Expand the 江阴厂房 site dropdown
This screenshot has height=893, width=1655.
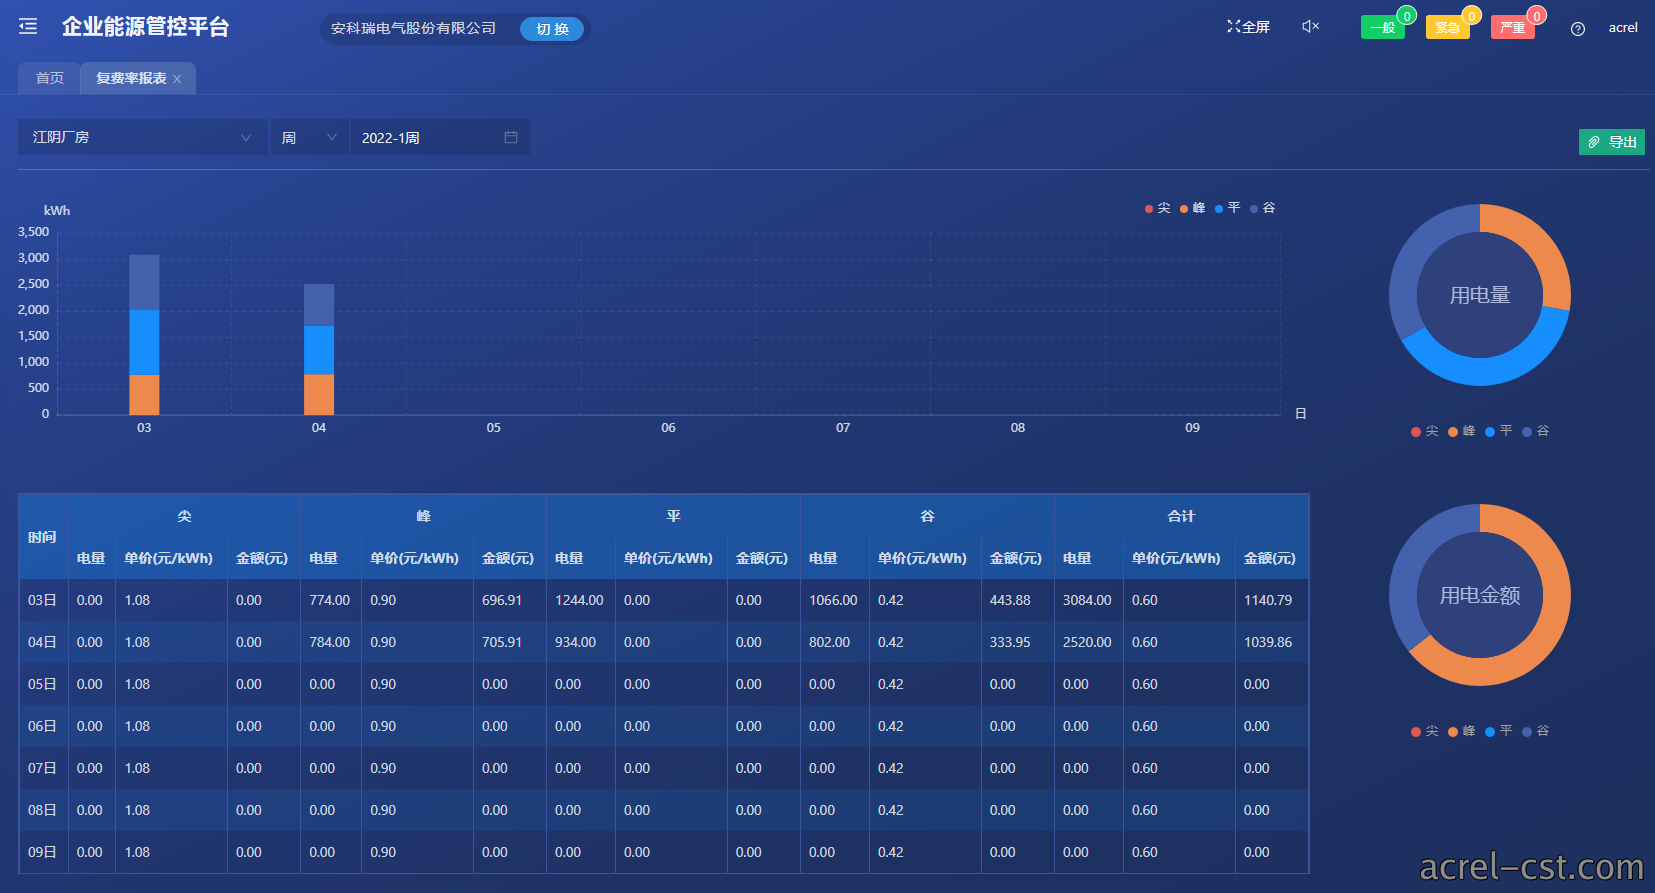(142, 137)
